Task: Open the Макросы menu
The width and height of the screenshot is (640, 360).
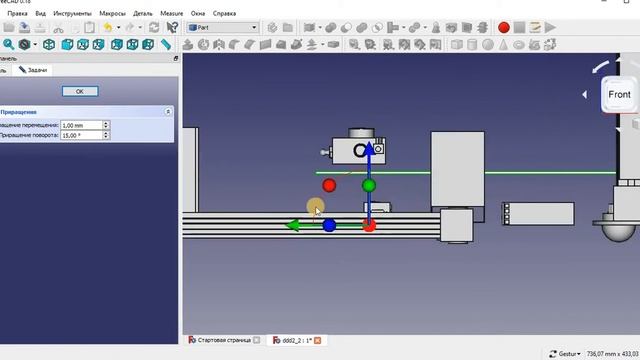Action: (112, 13)
